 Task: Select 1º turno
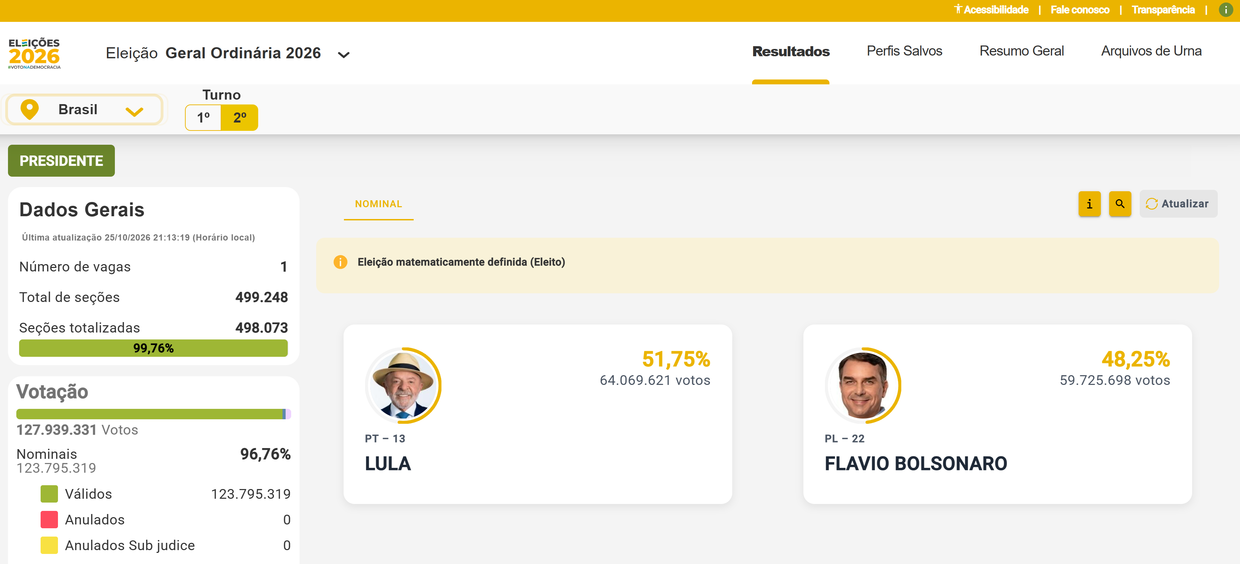[x=203, y=118]
